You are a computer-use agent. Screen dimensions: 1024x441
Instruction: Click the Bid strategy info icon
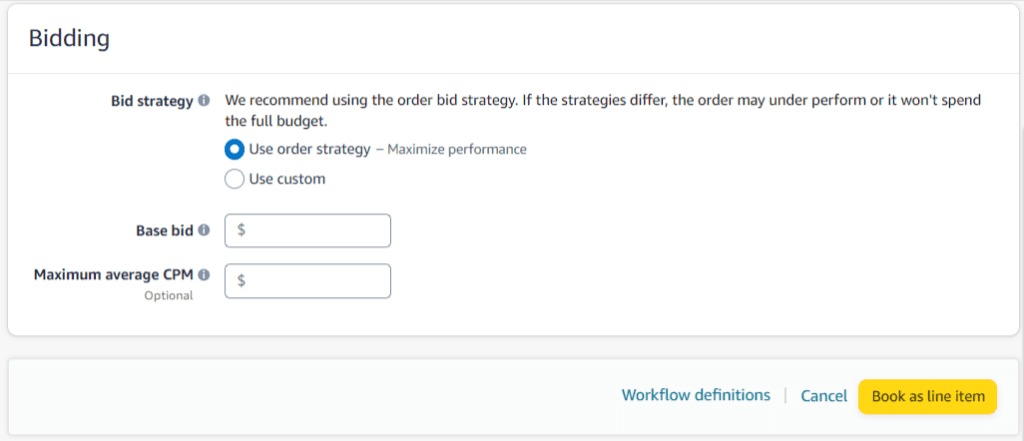pos(204,101)
